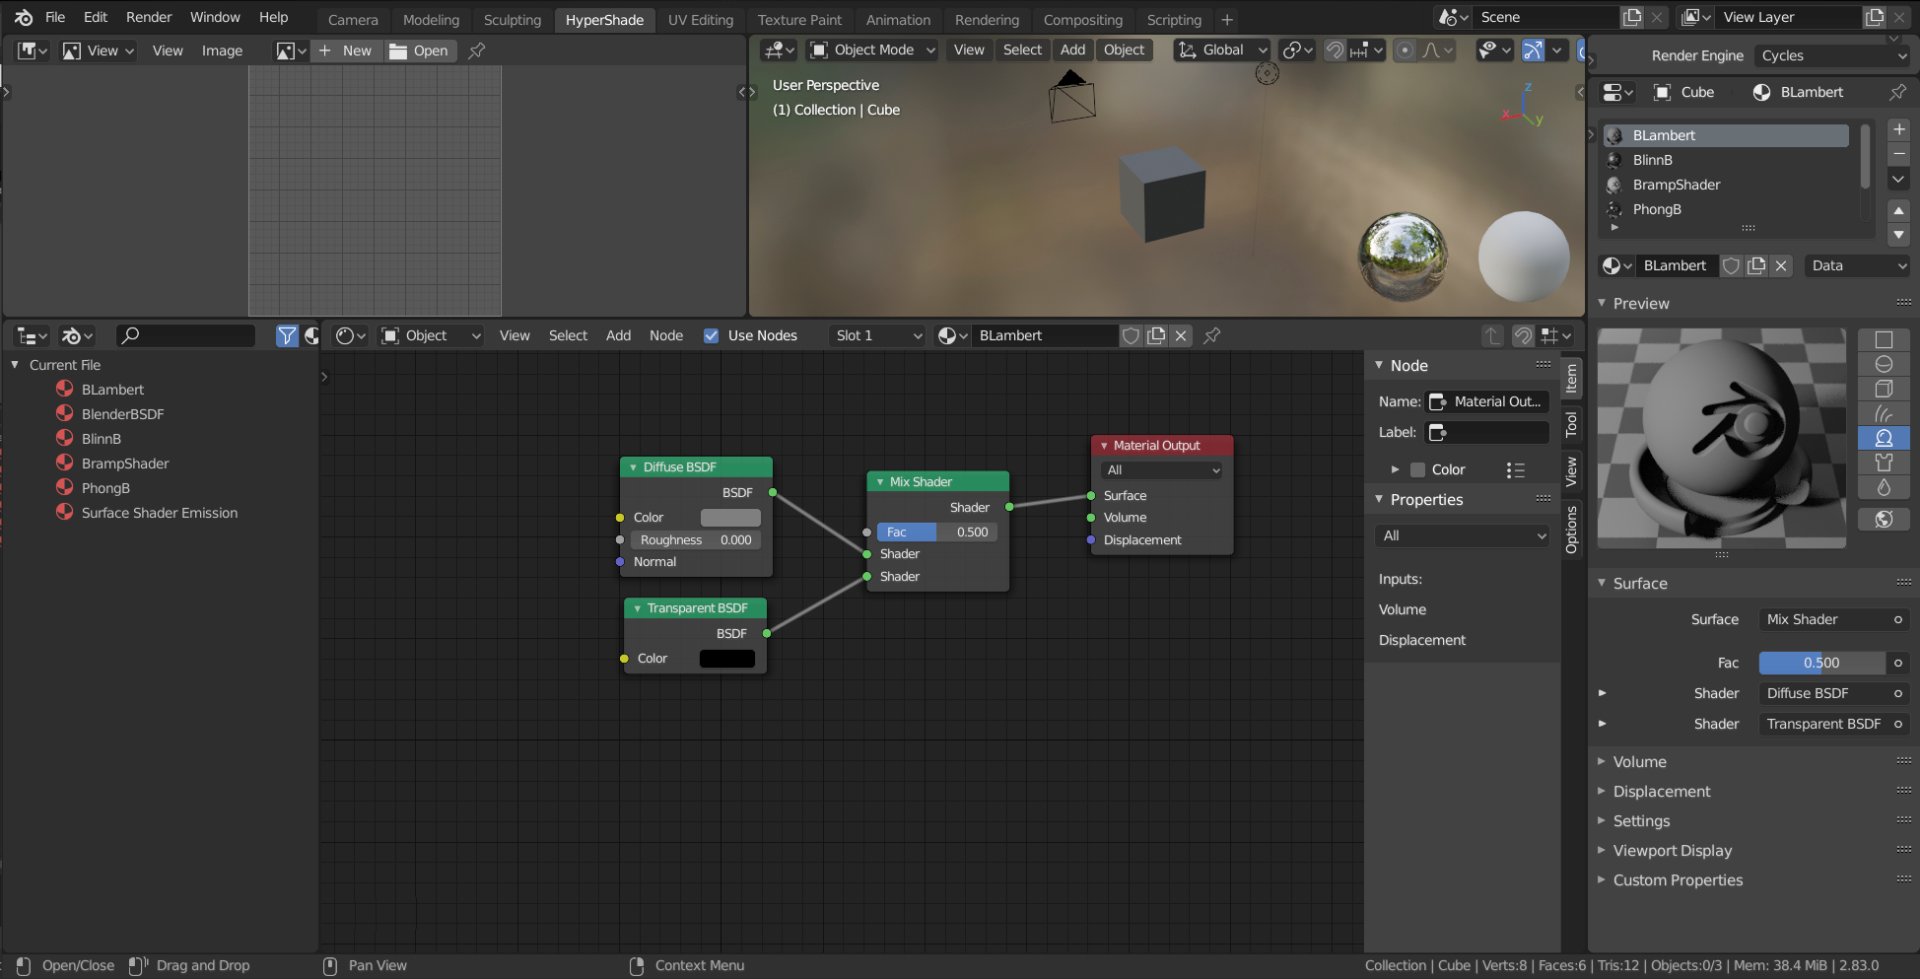The width and height of the screenshot is (1920, 979).
Task: Open the Object Mode dropdown
Action: click(872, 50)
